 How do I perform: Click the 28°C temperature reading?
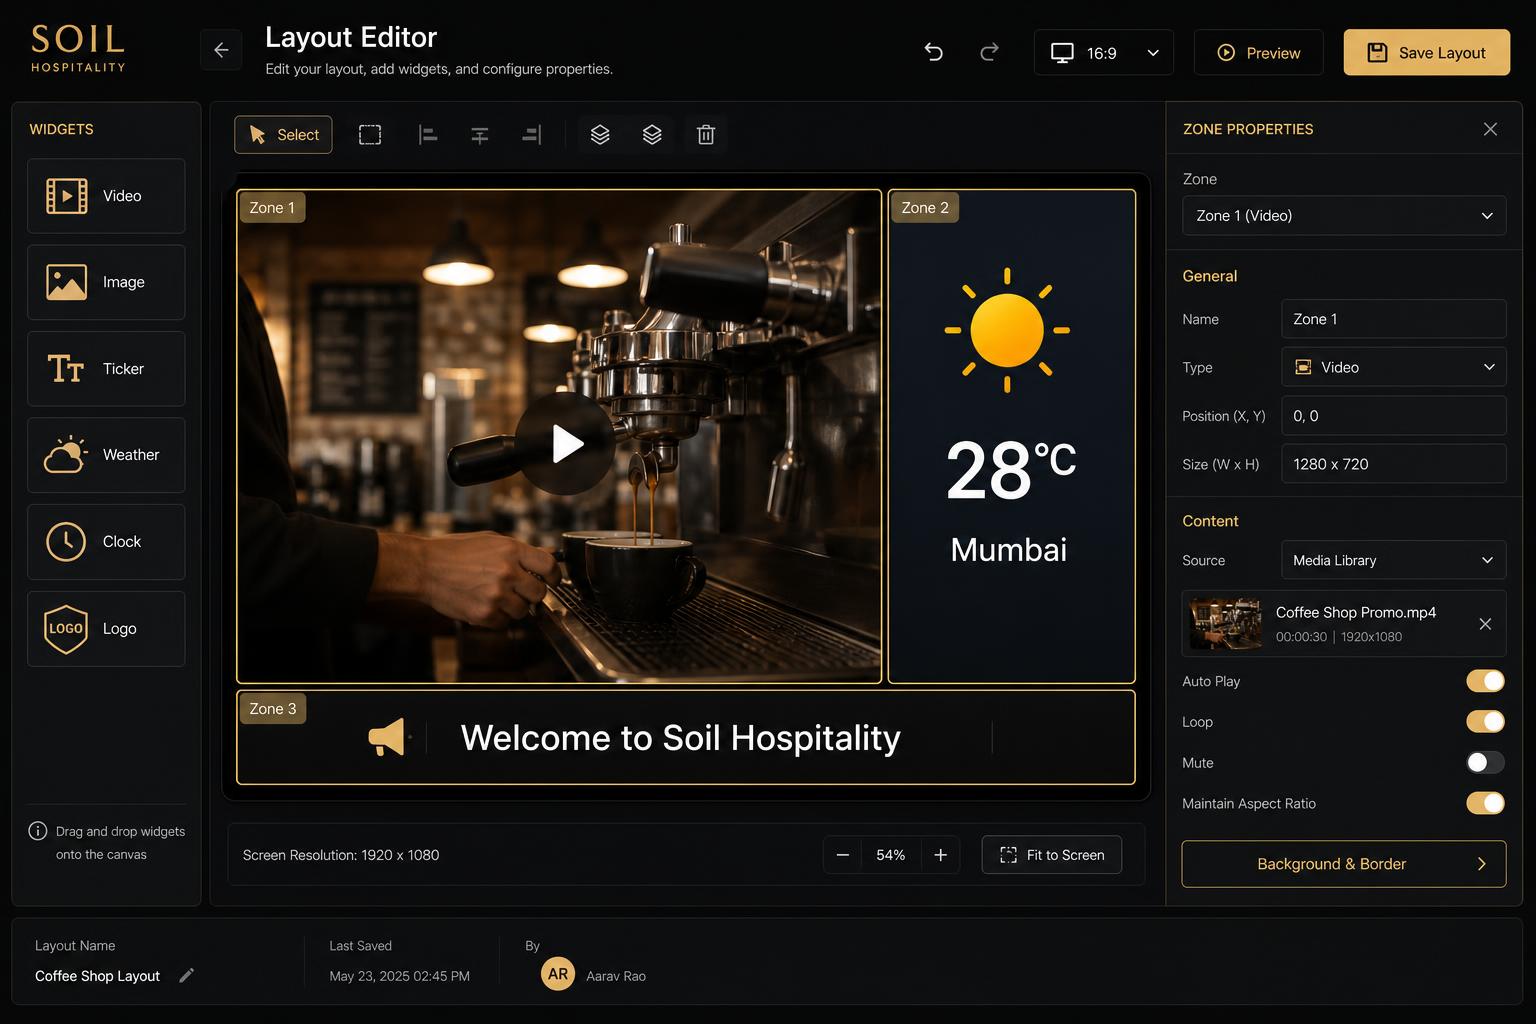1010,469
